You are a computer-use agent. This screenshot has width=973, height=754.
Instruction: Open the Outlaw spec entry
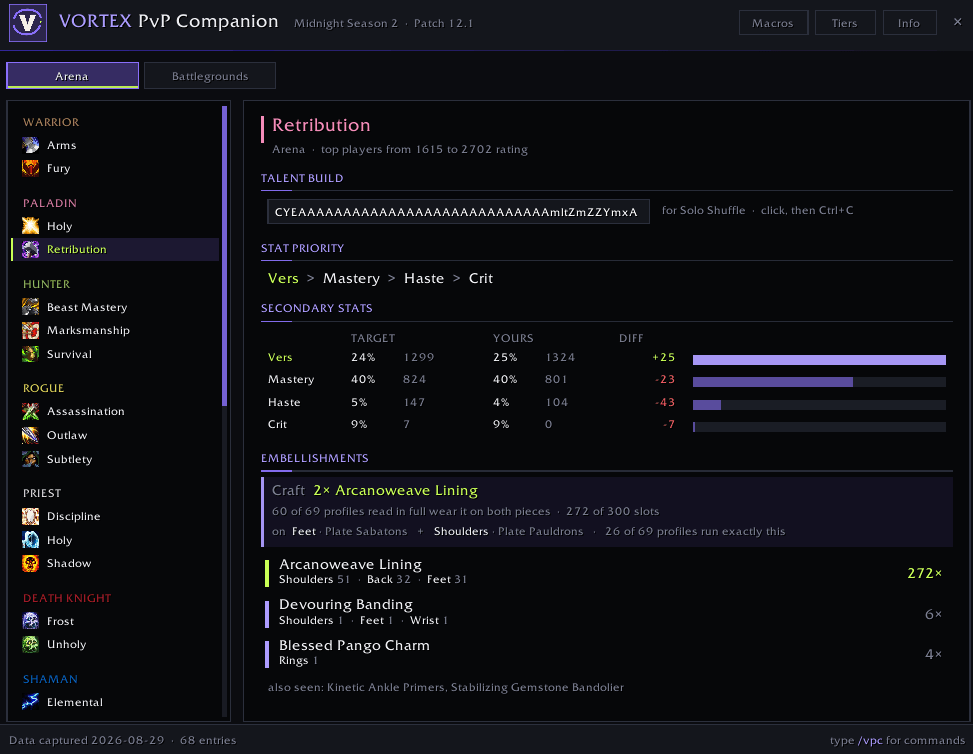coord(115,435)
